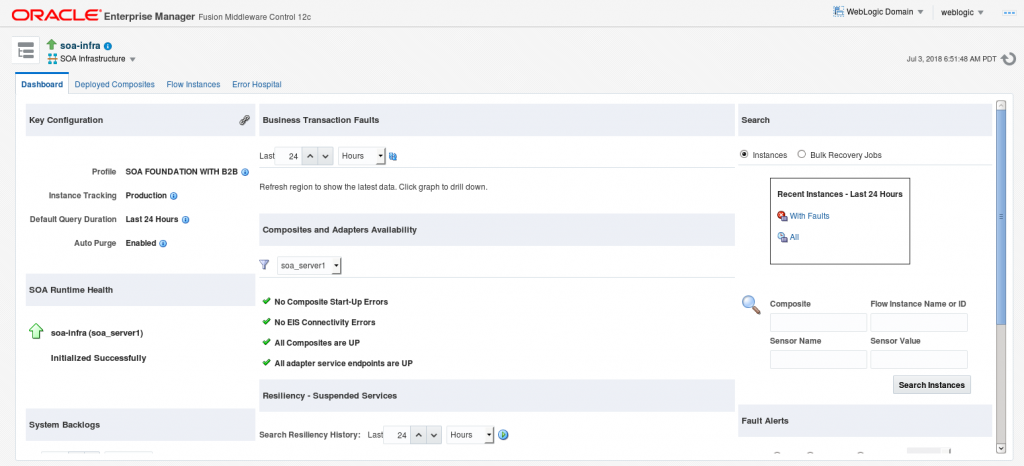Increase Resiliency History duration with up arrow

click(x=419, y=435)
